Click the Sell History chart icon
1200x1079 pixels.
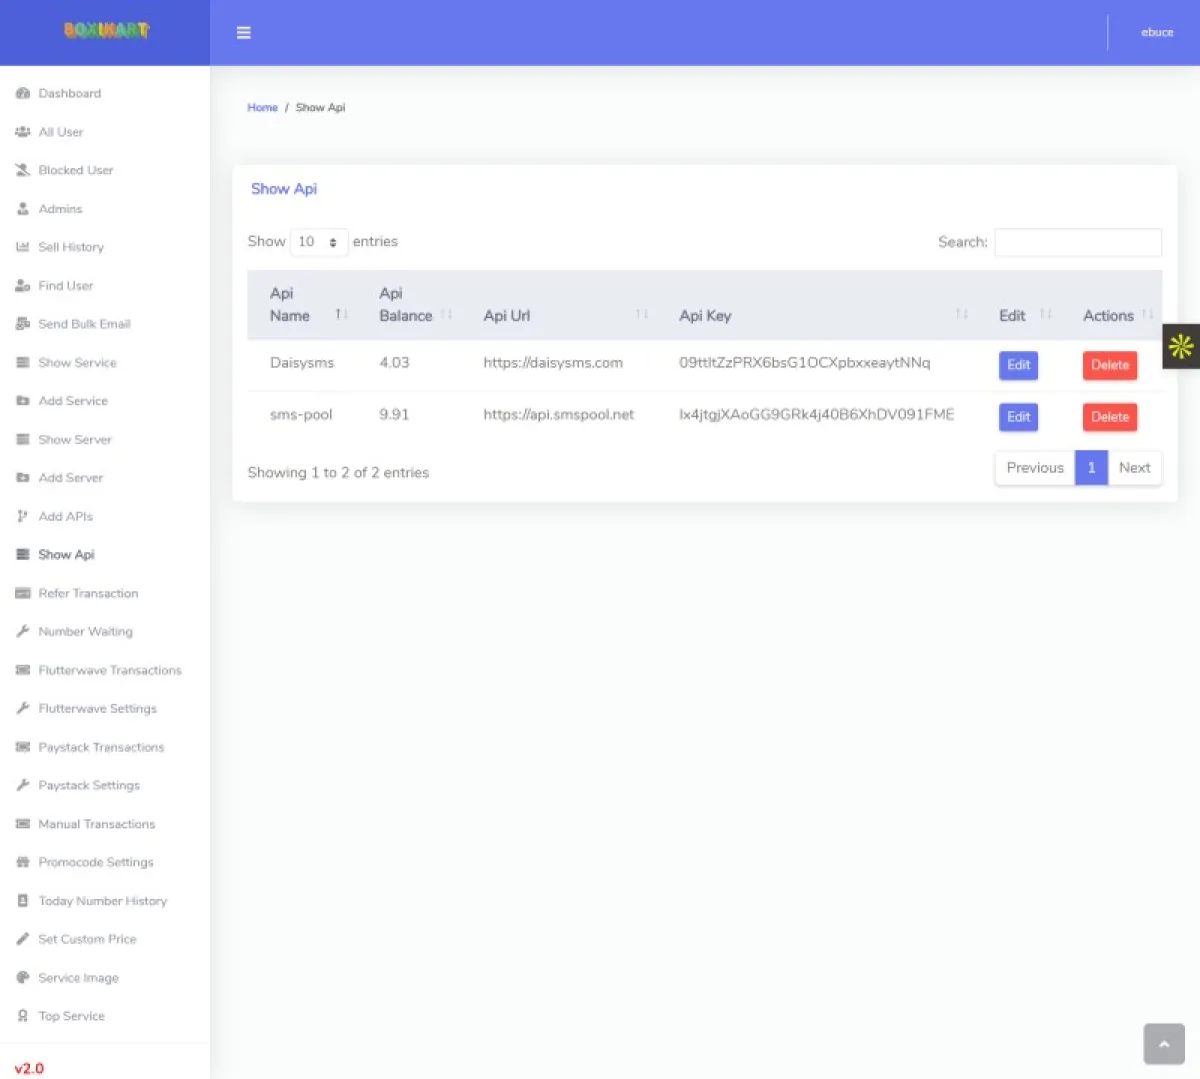(x=23, y=247)
